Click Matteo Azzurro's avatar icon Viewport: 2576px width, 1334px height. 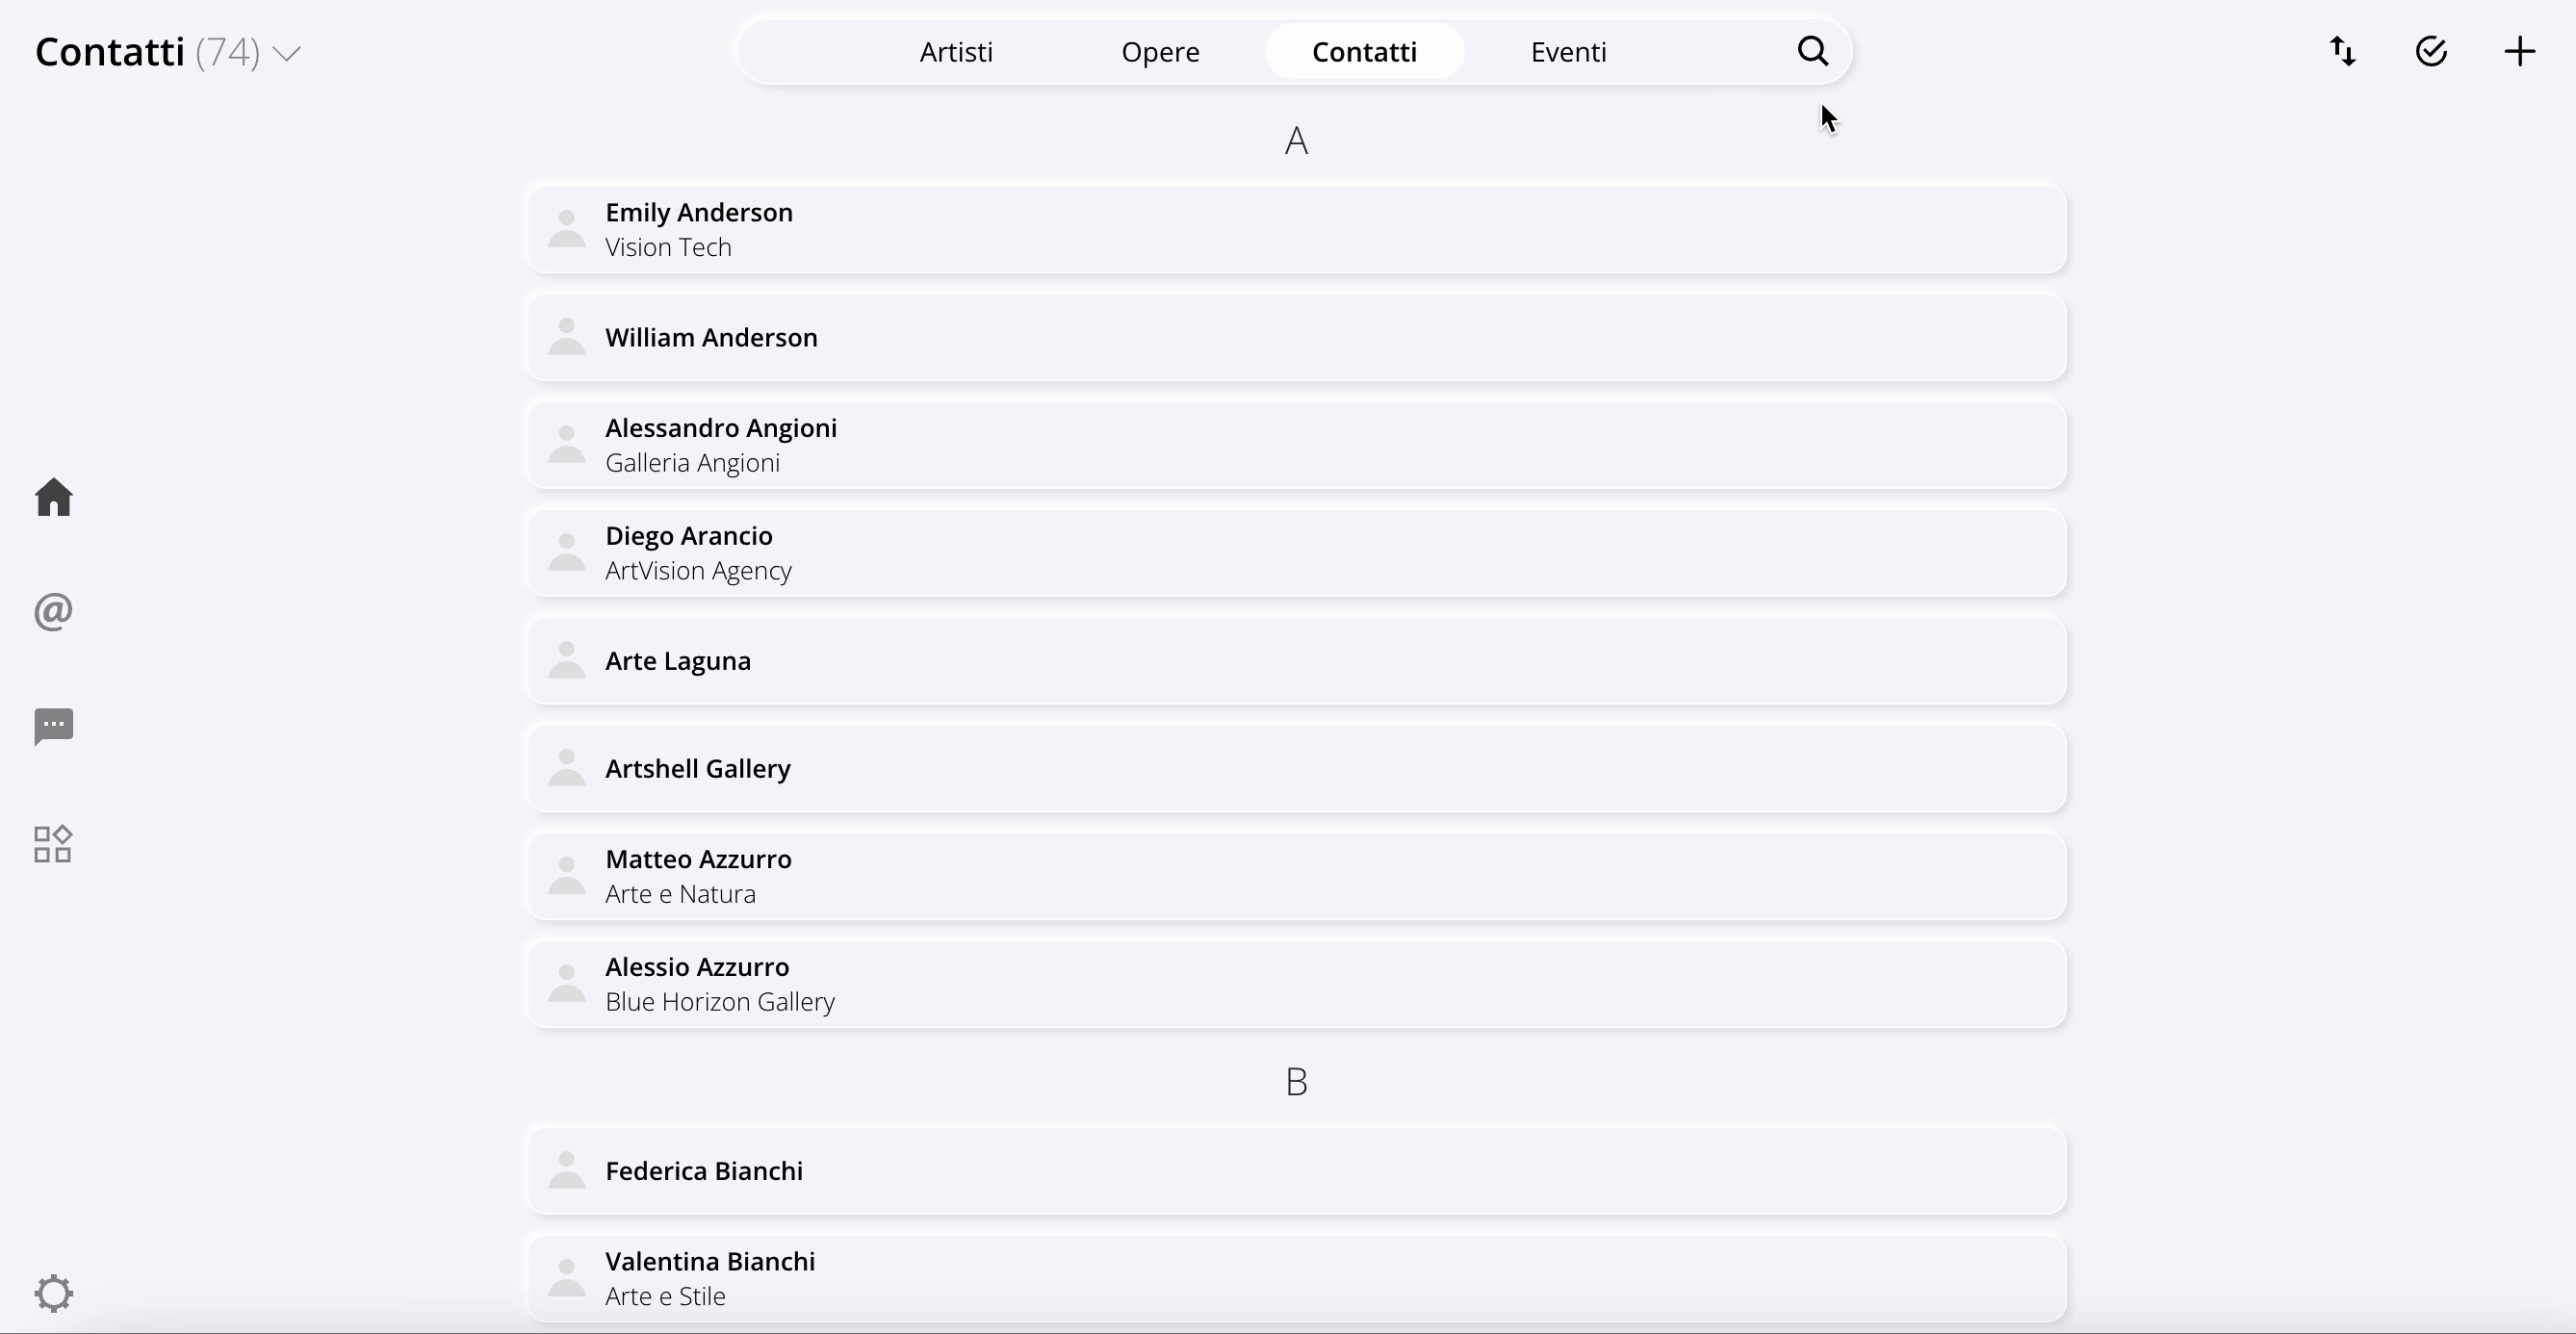click(567, 876)
